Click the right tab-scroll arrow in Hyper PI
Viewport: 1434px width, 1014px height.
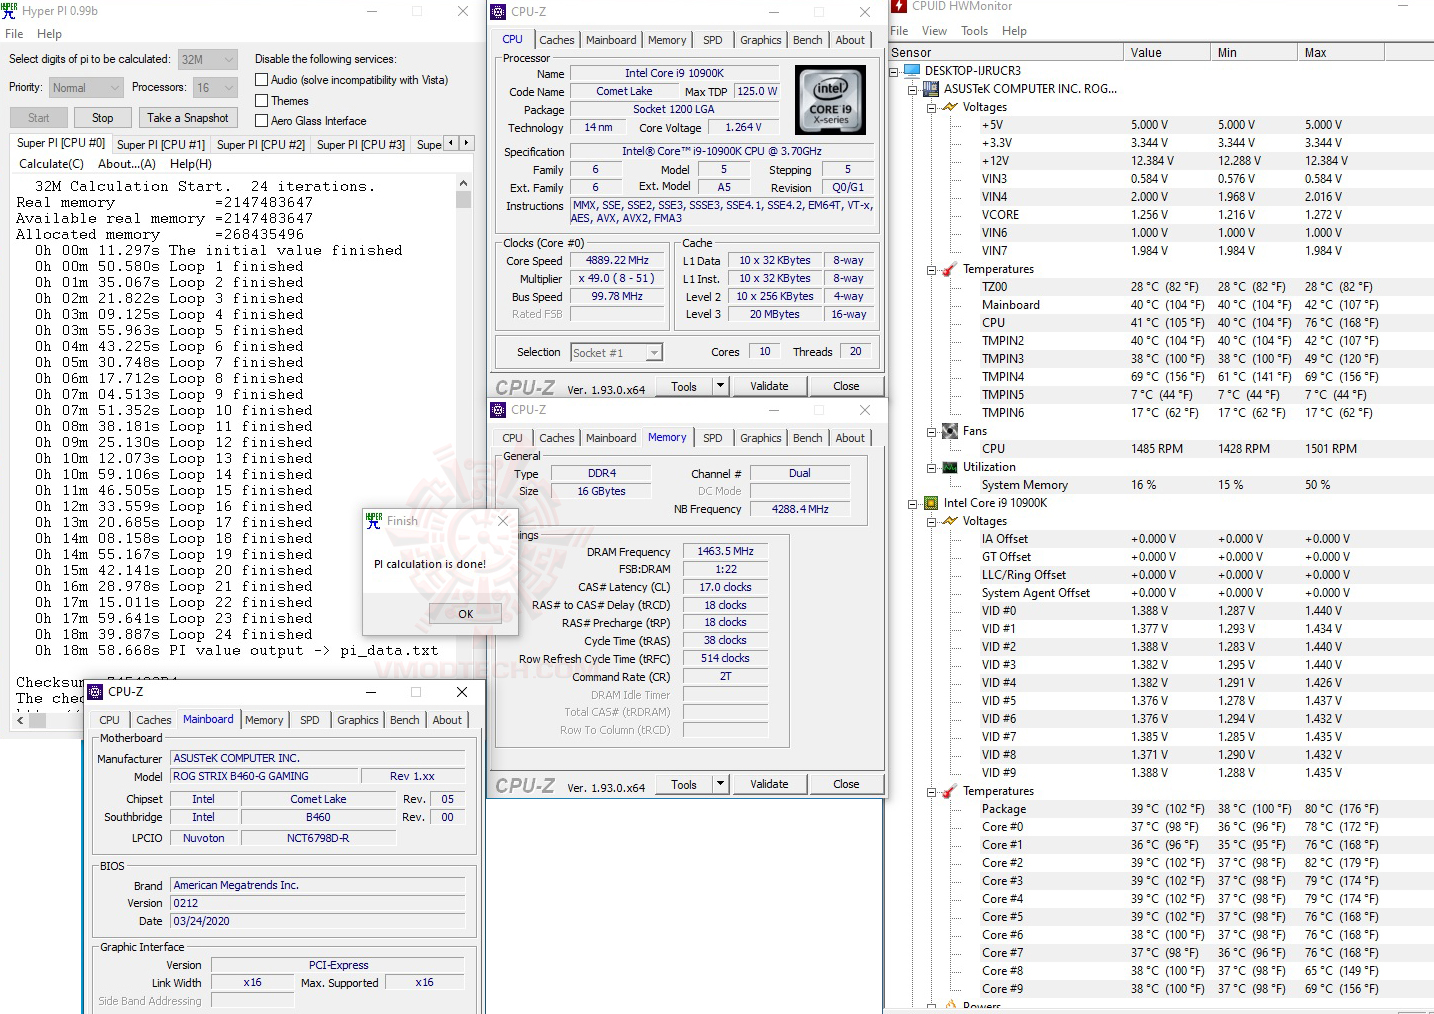point(466,144)
